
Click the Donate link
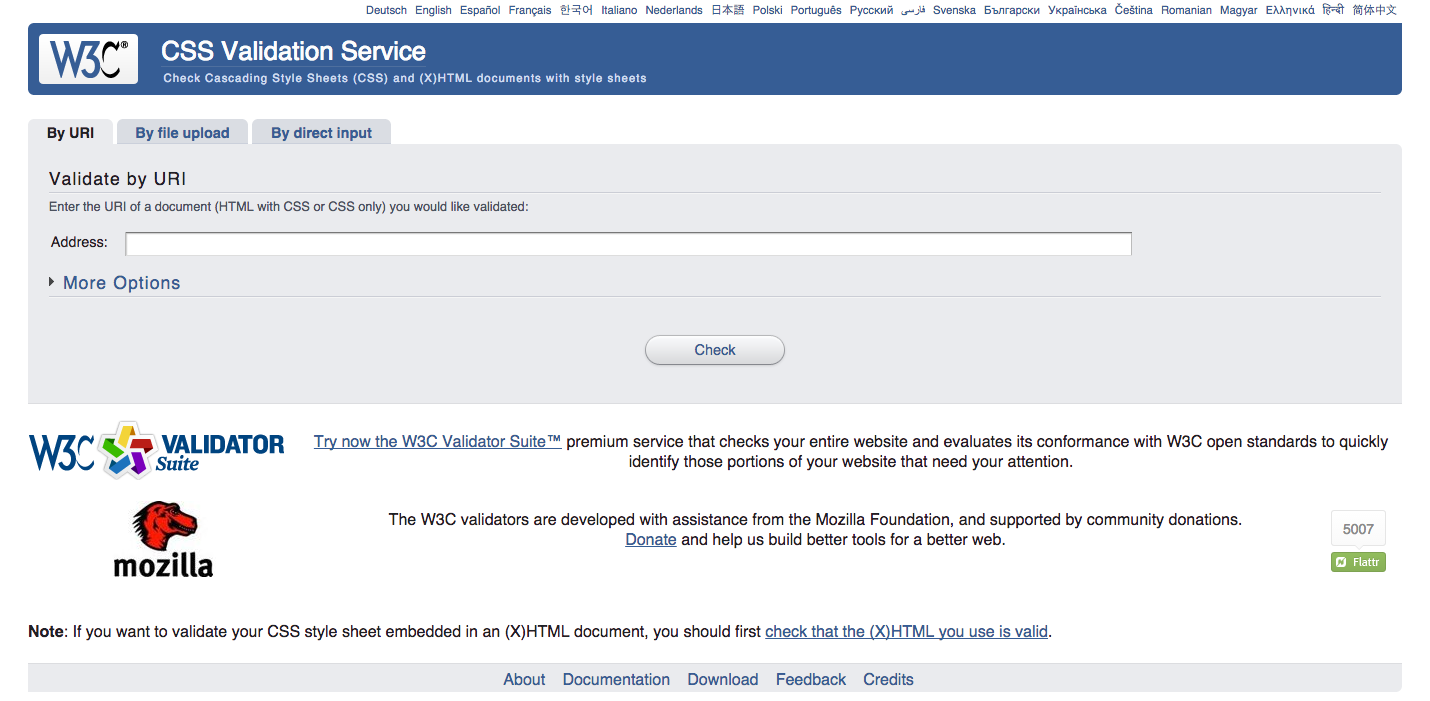point(651,540)
